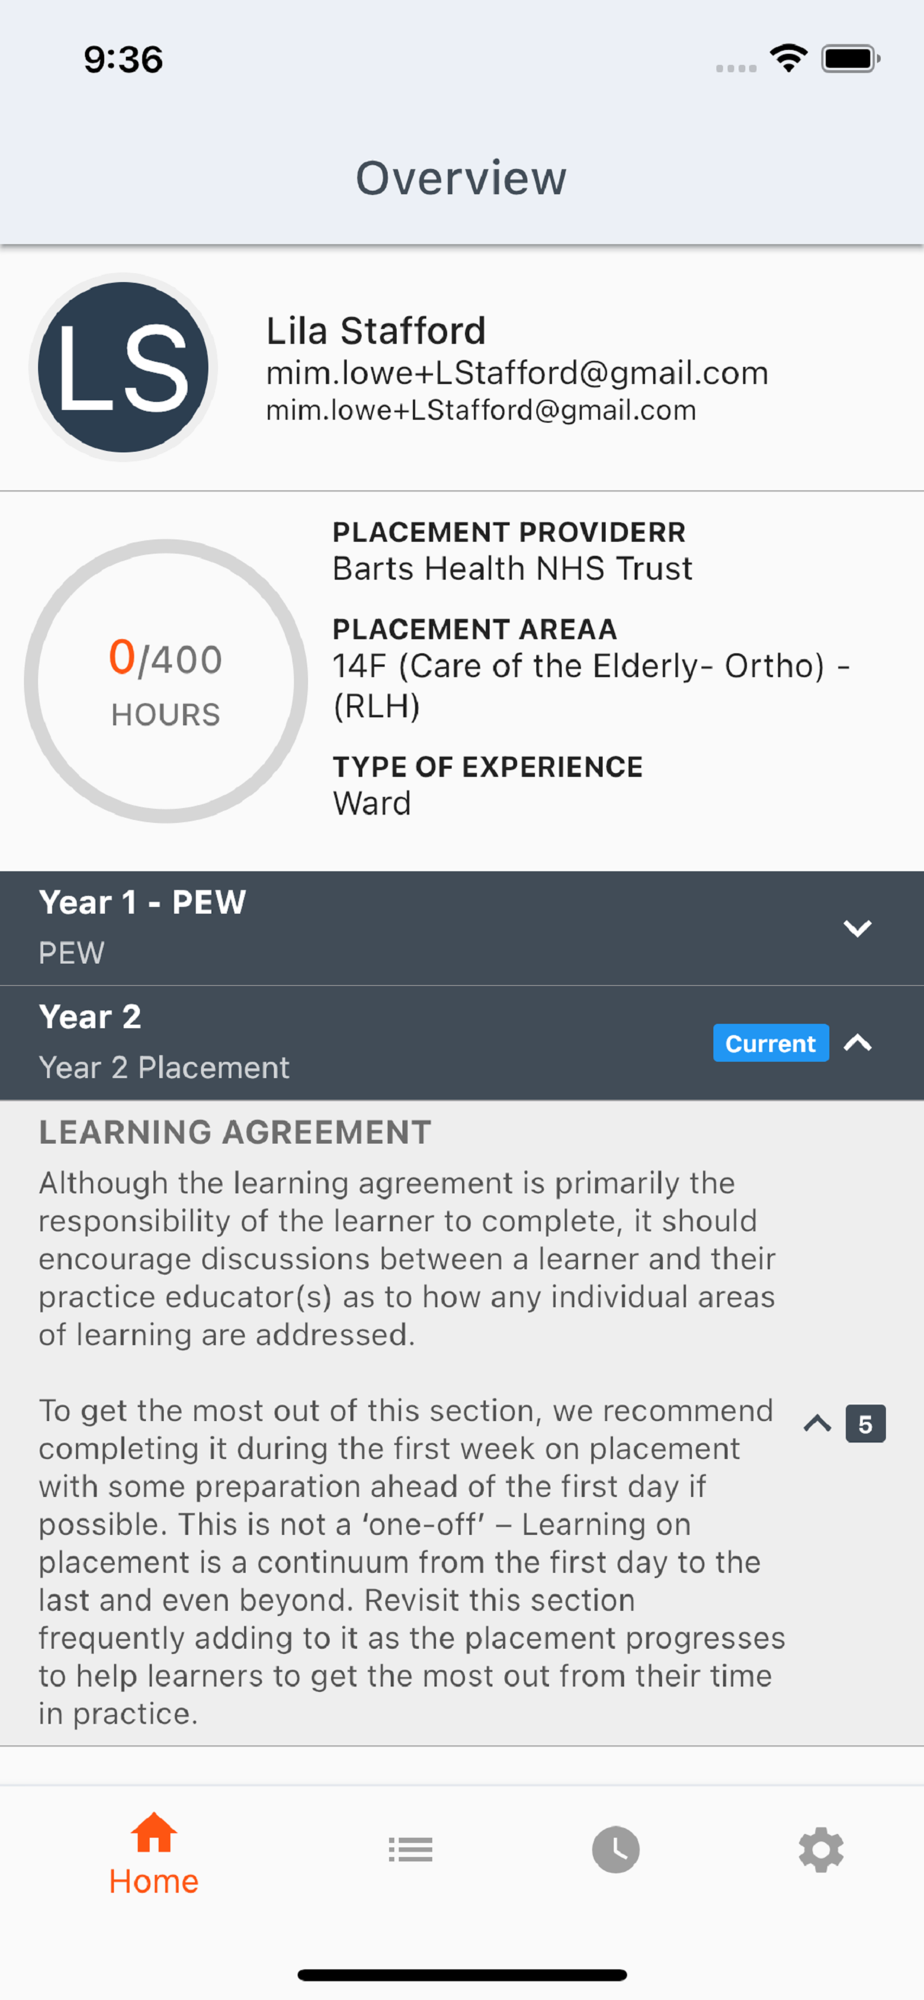The image size is (924, 2000).
Task: Collapse the Year 2 section chevron
Action: [x=857, y=1043]
